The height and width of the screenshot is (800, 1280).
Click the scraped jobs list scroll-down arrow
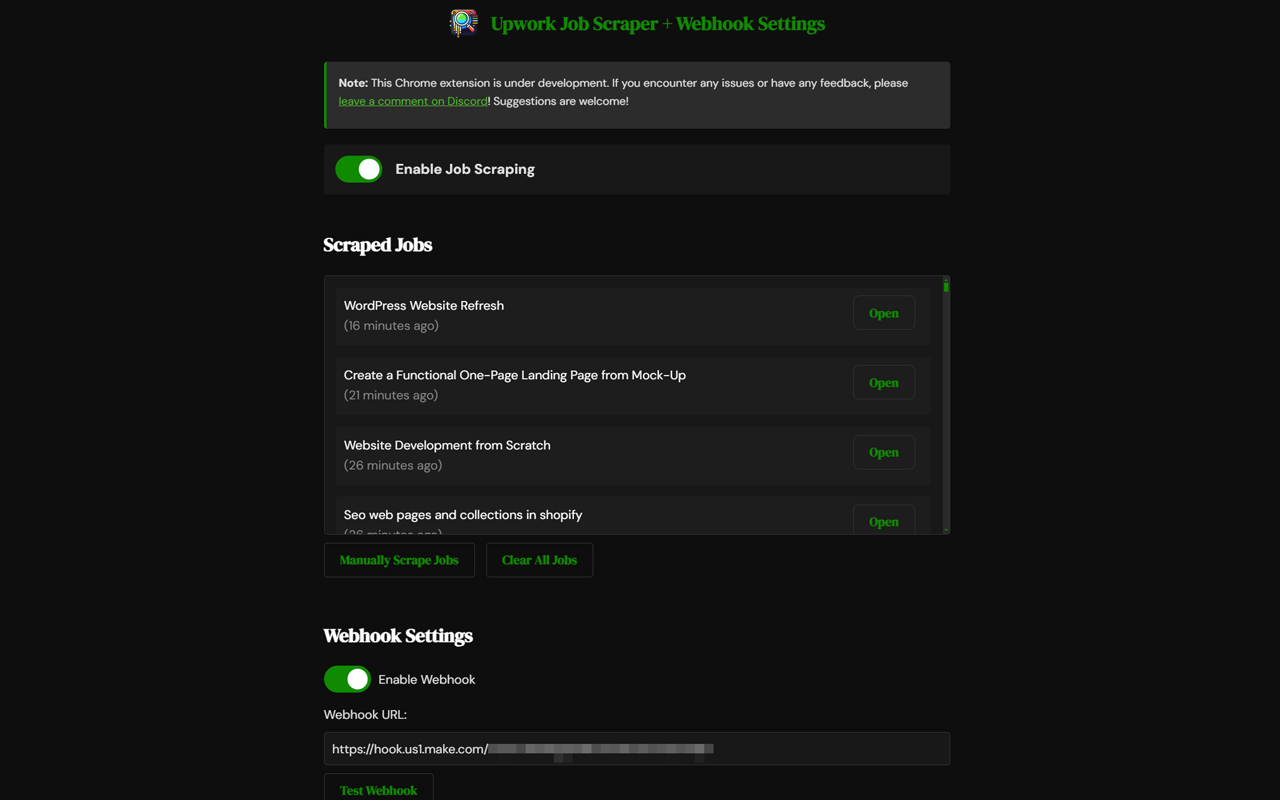point(946,530)
